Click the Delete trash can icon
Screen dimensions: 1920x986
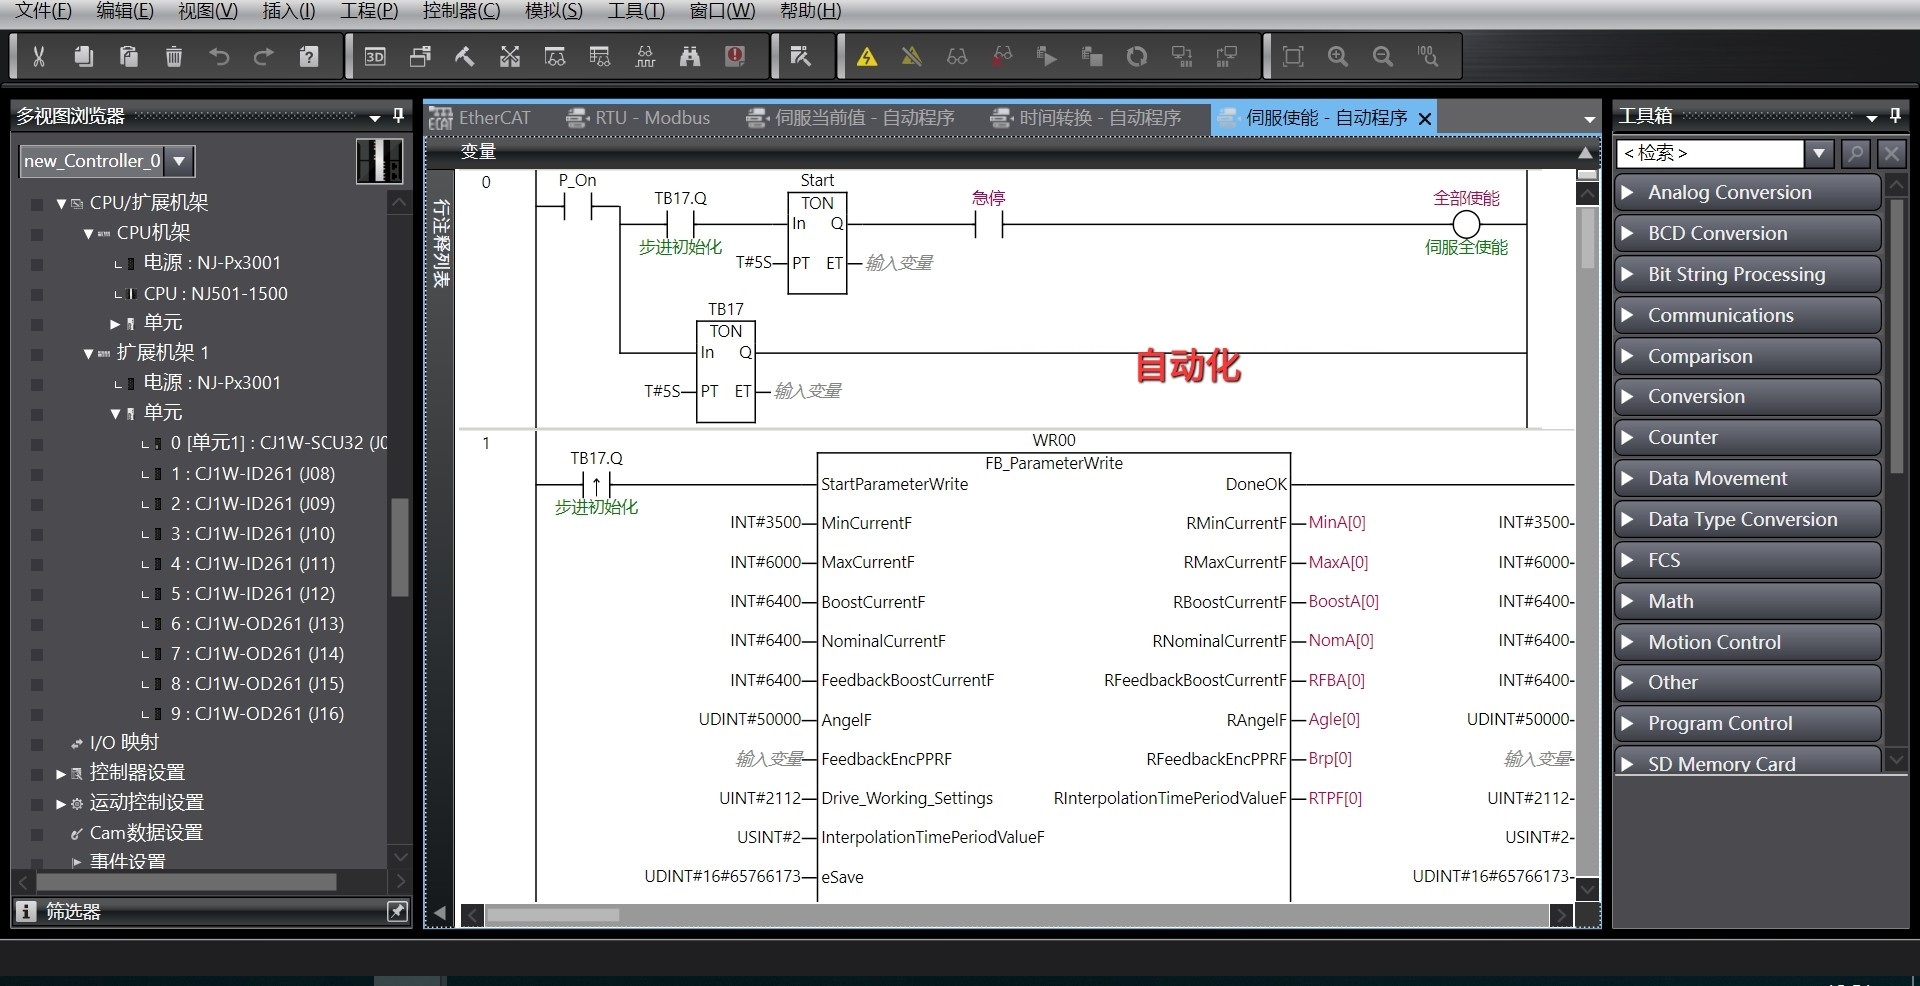point(174,56)
